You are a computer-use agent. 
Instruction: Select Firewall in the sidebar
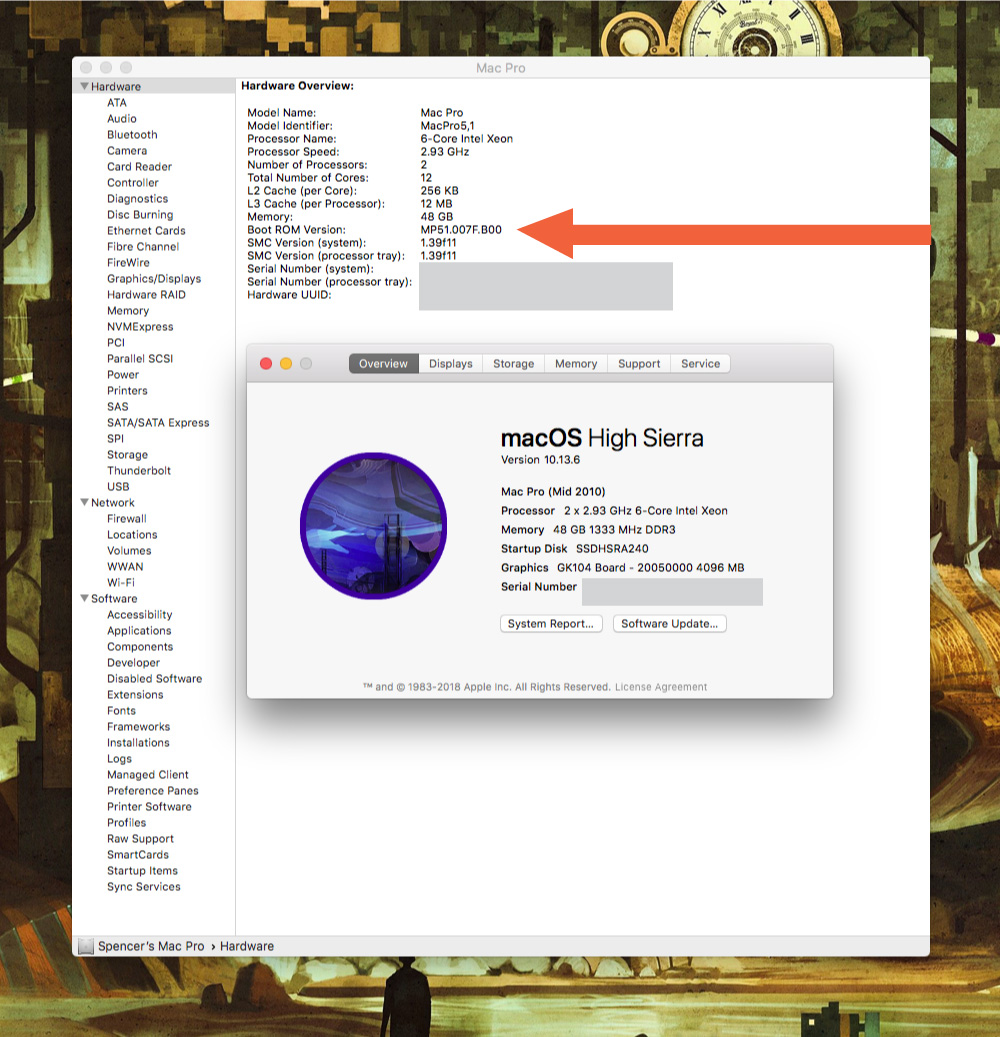click(127, 518)
